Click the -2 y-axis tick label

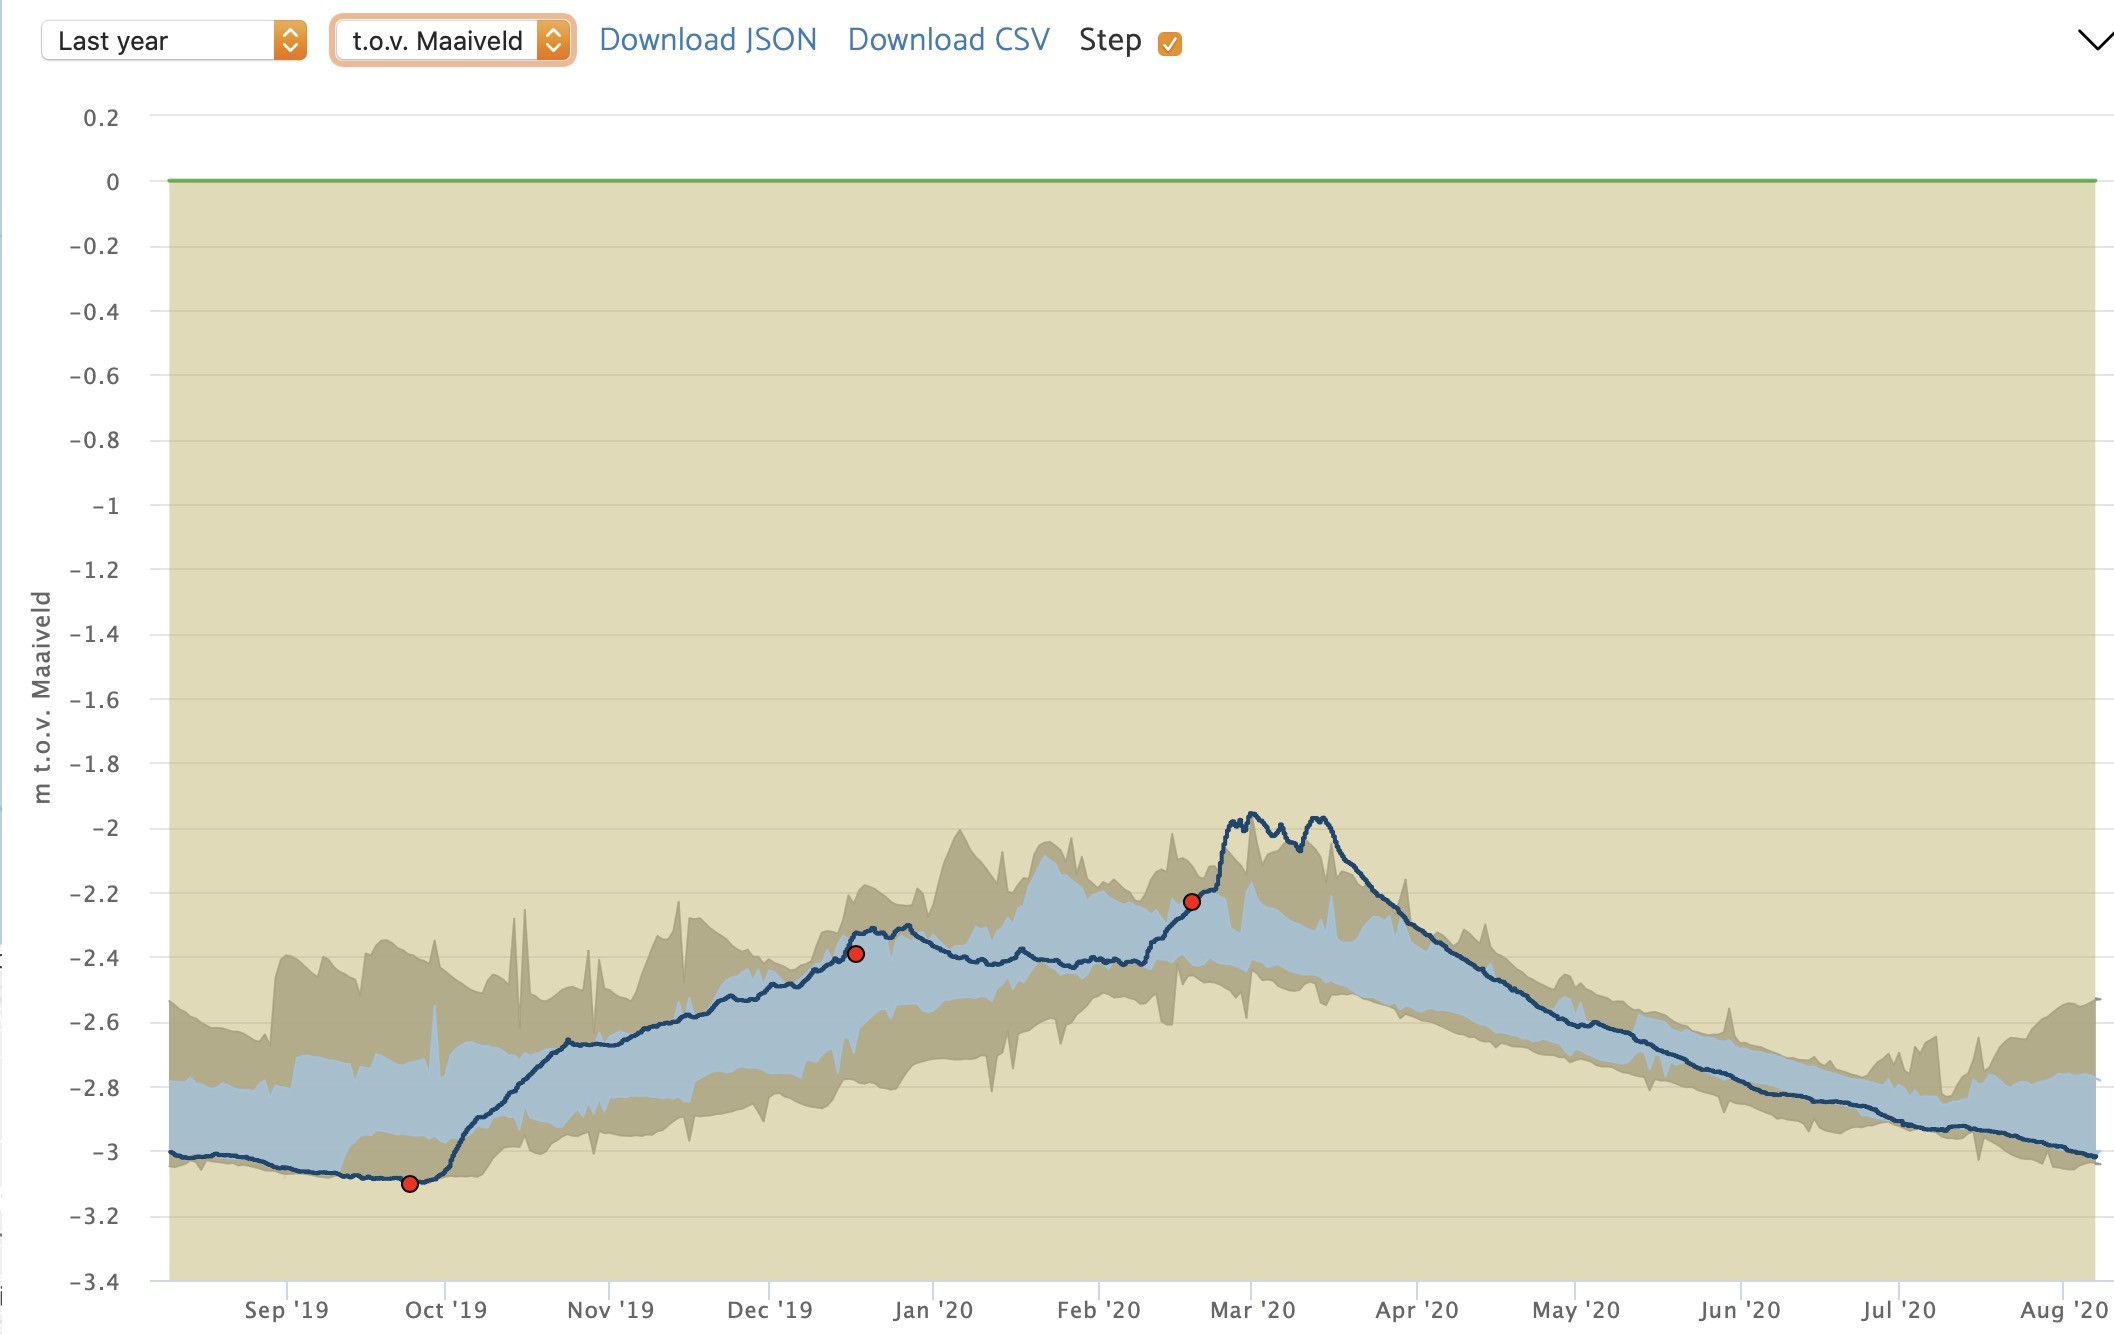(105, 828)
